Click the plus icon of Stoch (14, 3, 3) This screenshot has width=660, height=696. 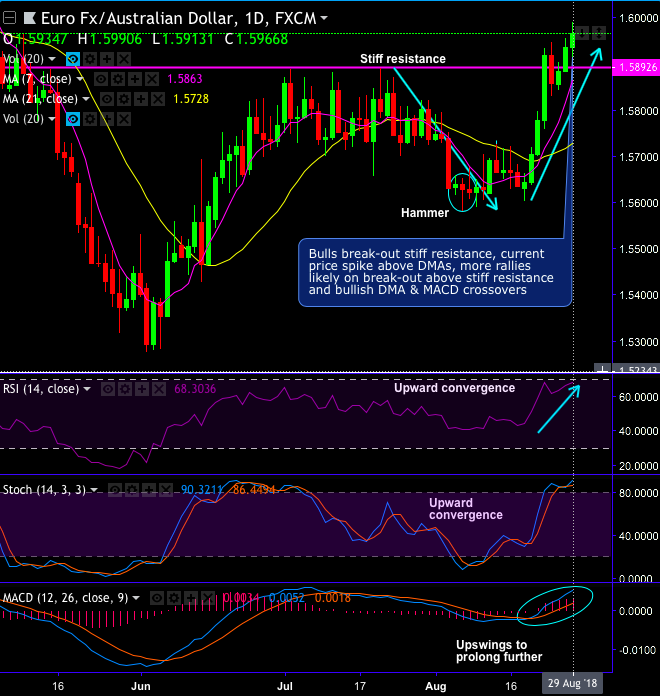149,490
